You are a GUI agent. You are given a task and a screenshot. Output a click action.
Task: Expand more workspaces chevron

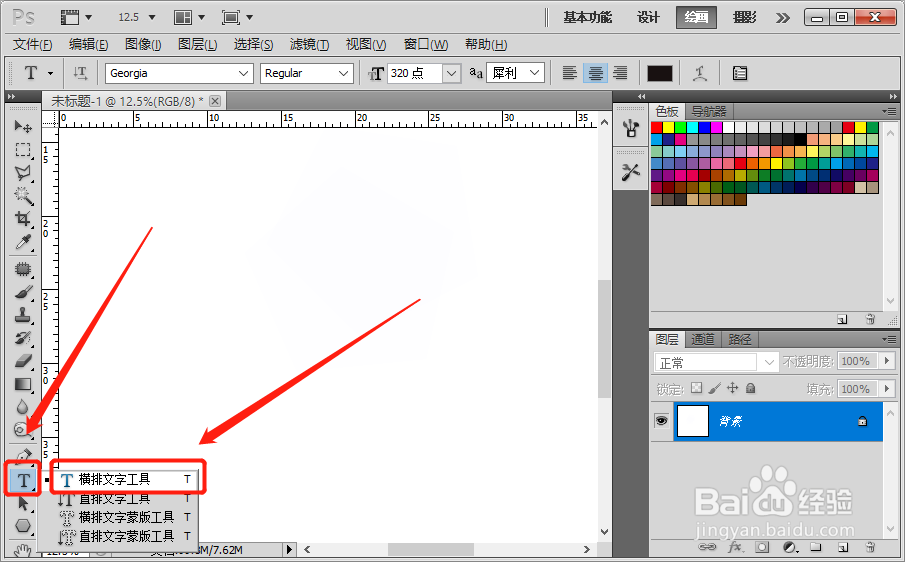pos(783,18)
